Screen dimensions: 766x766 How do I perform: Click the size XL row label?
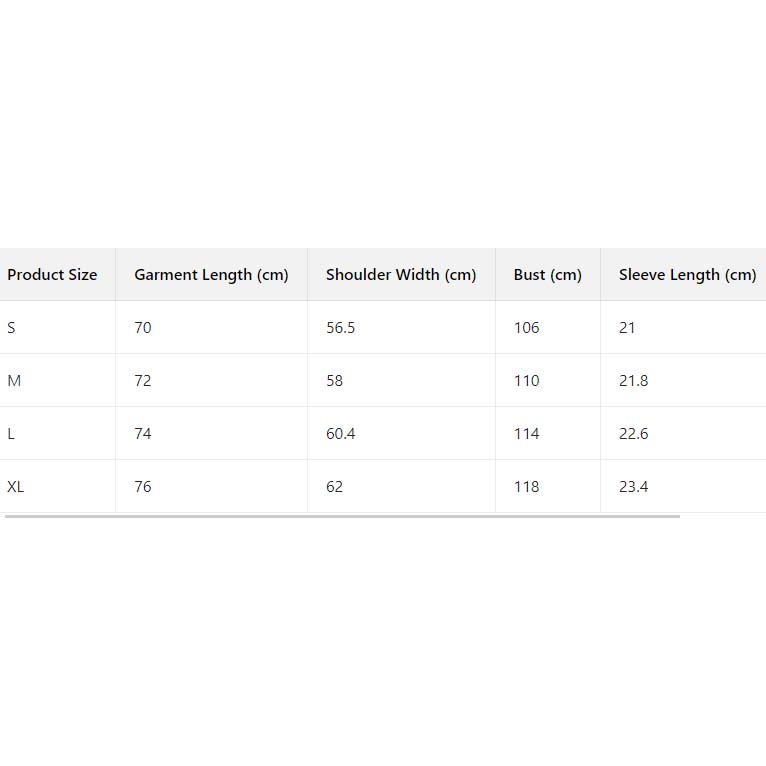tap(16, 487)
